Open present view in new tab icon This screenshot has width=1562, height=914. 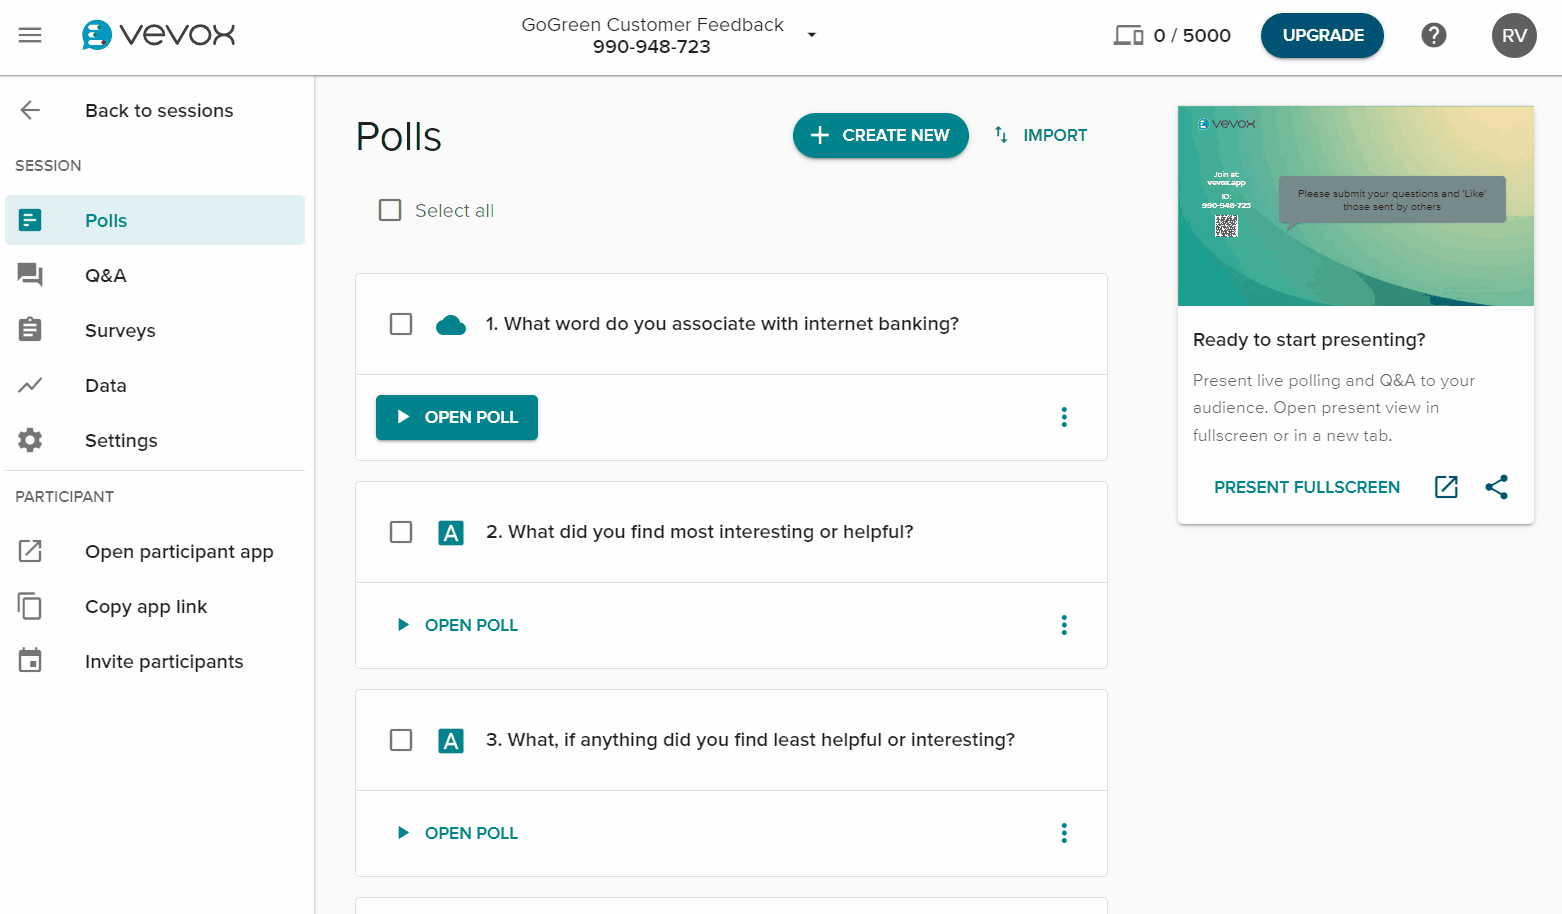tap(1446, 487)
